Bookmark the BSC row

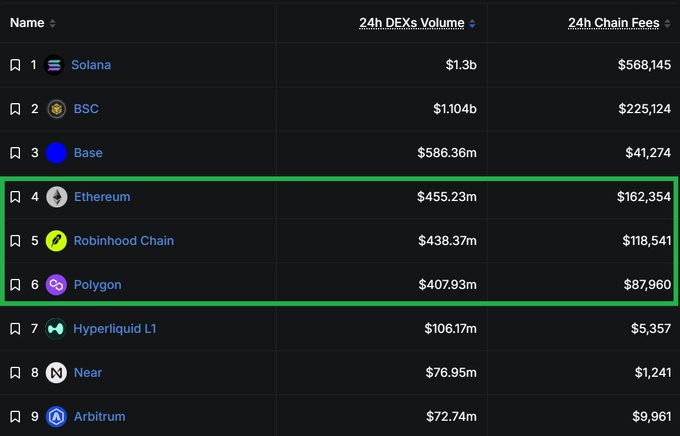click(15, 109)
